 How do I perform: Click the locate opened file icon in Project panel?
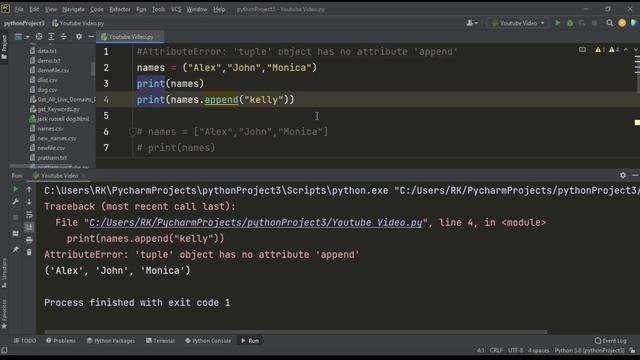pos(39,37)
